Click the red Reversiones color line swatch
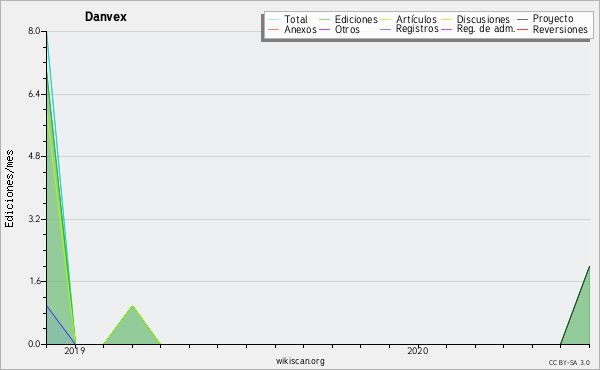 point(522,29)
